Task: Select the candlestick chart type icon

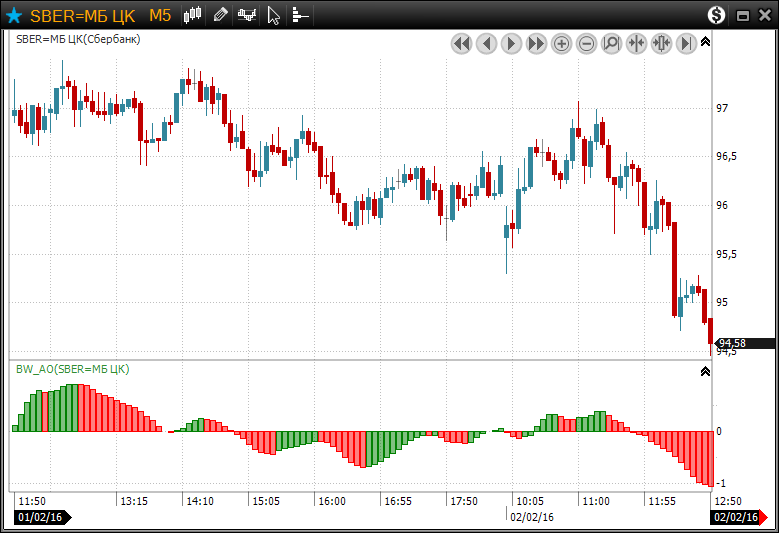Action: pos(193,15)
